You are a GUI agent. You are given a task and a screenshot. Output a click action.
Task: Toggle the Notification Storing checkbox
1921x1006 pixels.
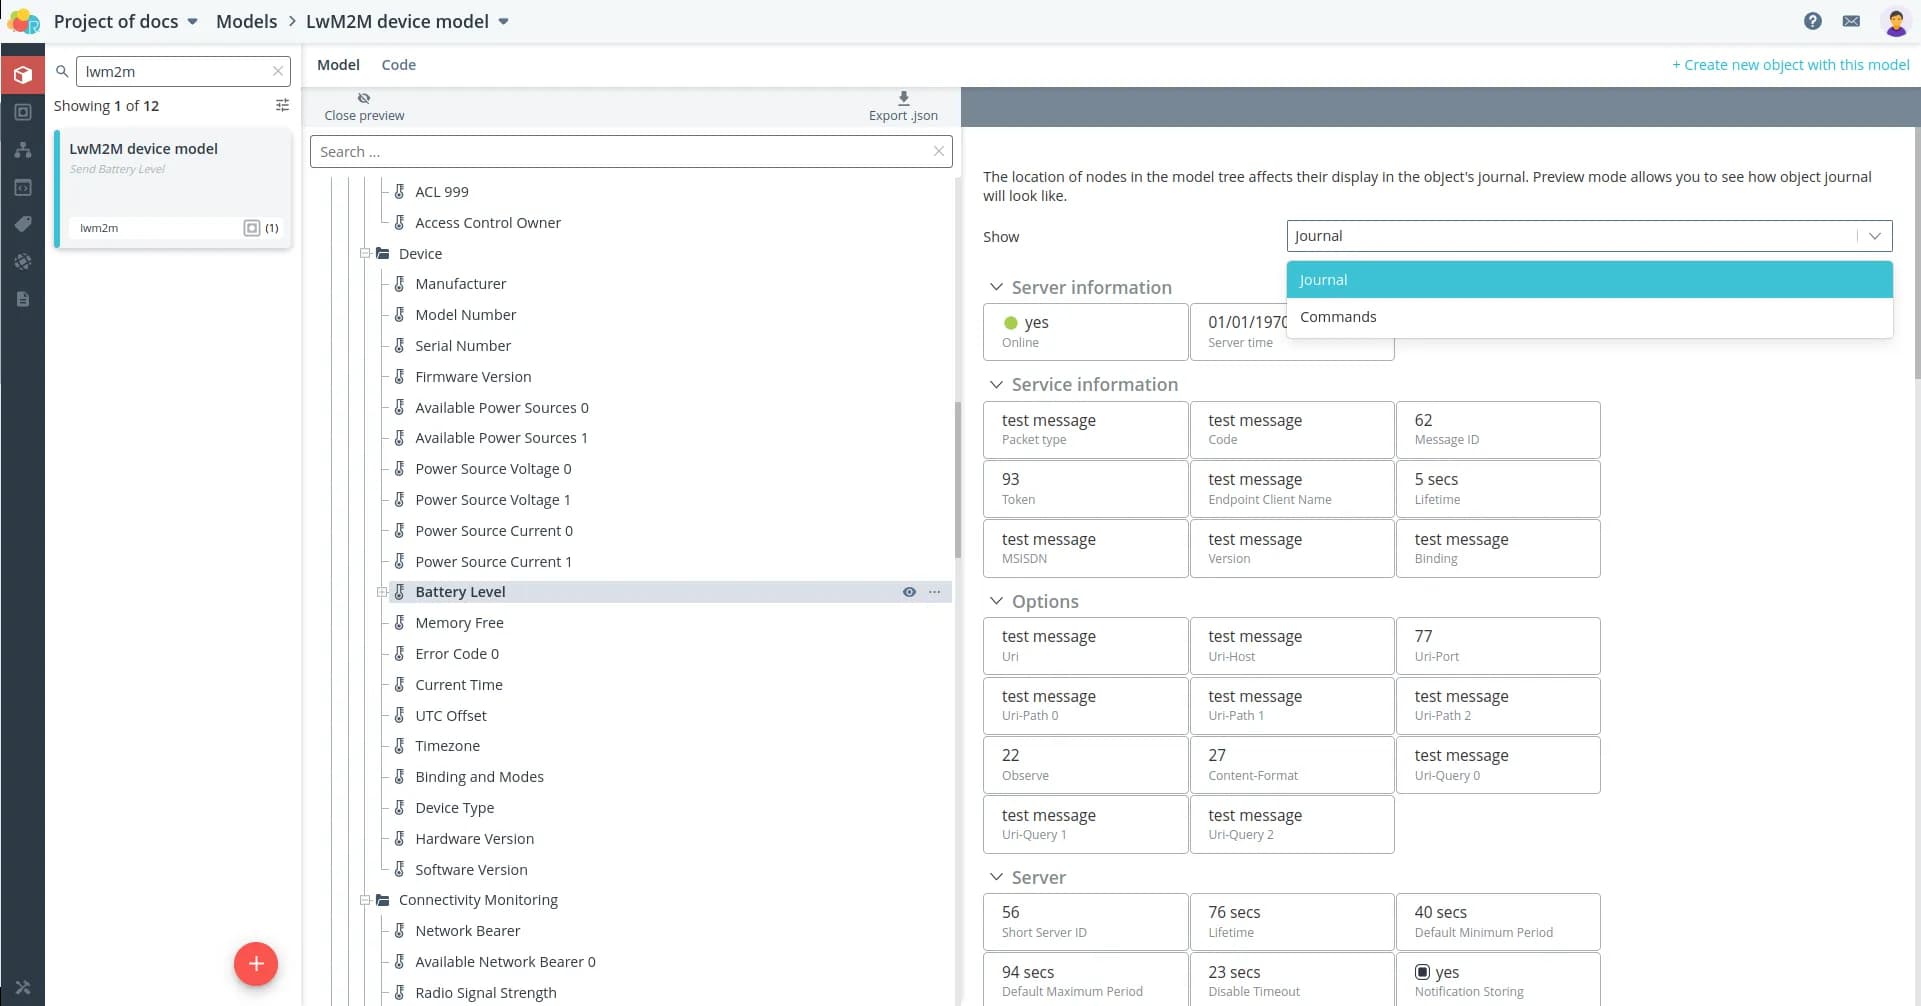click(x=1422, y=972)
